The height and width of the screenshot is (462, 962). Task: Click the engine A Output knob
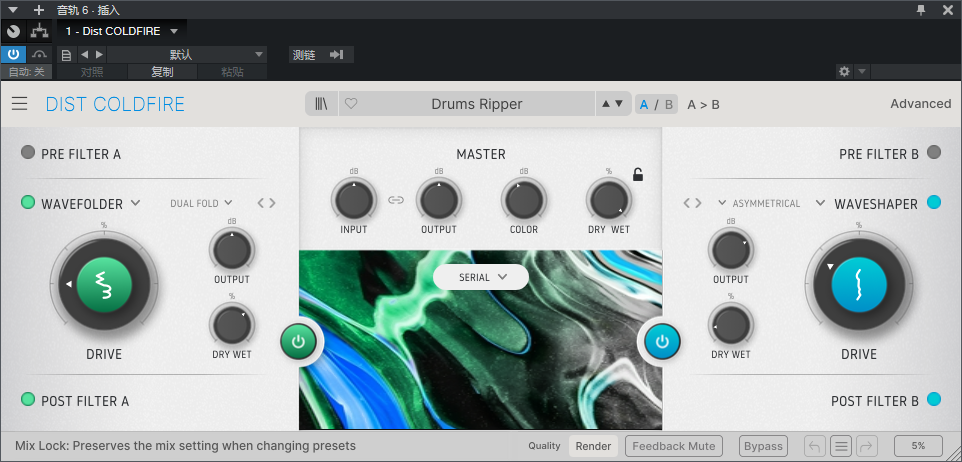pyautogui.click(x=232, y=250)
